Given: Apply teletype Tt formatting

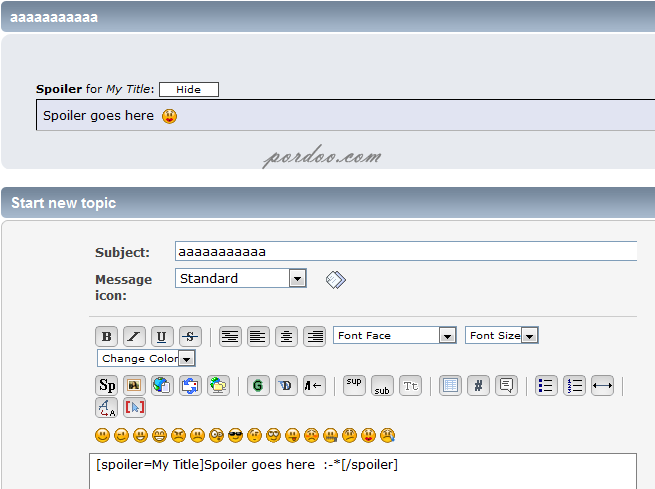Looking at the screenshot, I should click(410, 385).
